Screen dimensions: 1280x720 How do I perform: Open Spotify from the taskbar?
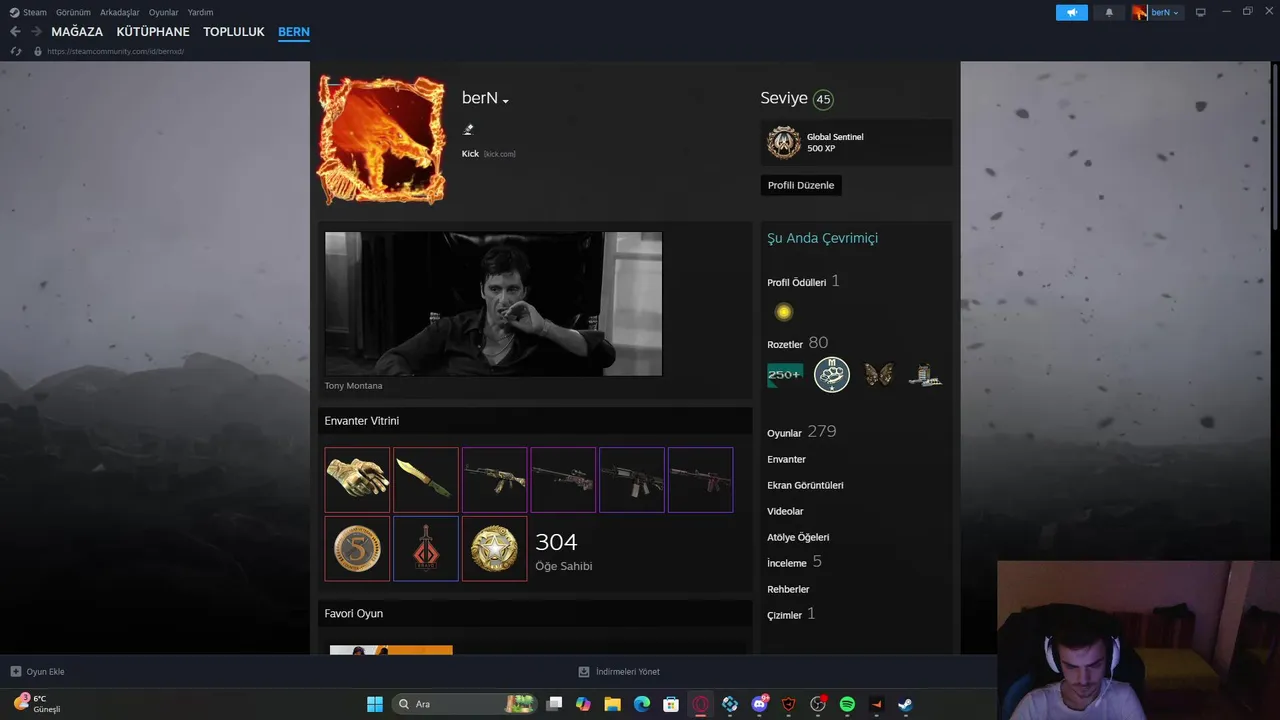coord(847,704)
